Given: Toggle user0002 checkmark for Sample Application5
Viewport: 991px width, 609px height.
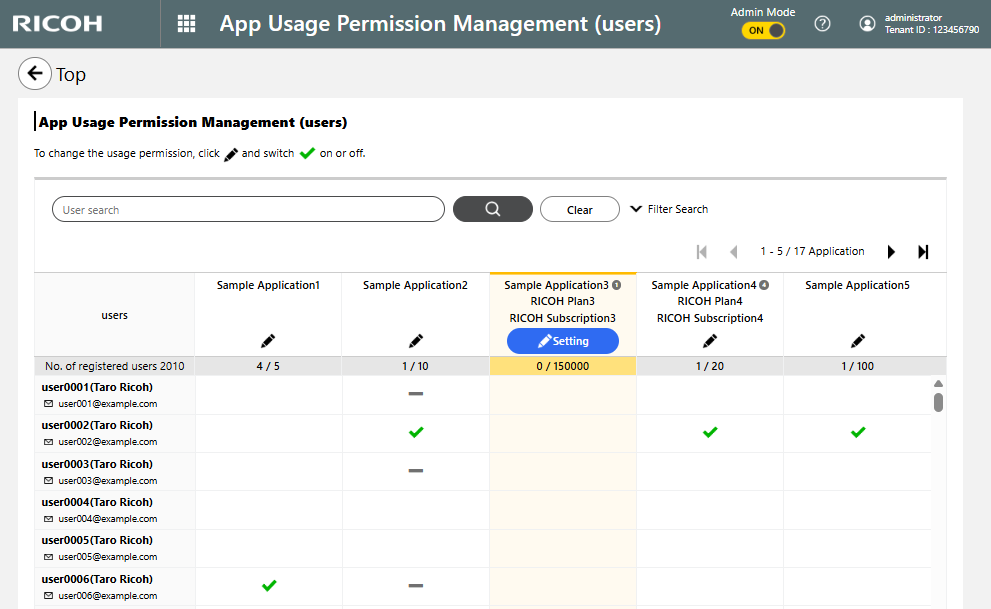Looking at the screenshot, I should [x=857, y=432].
